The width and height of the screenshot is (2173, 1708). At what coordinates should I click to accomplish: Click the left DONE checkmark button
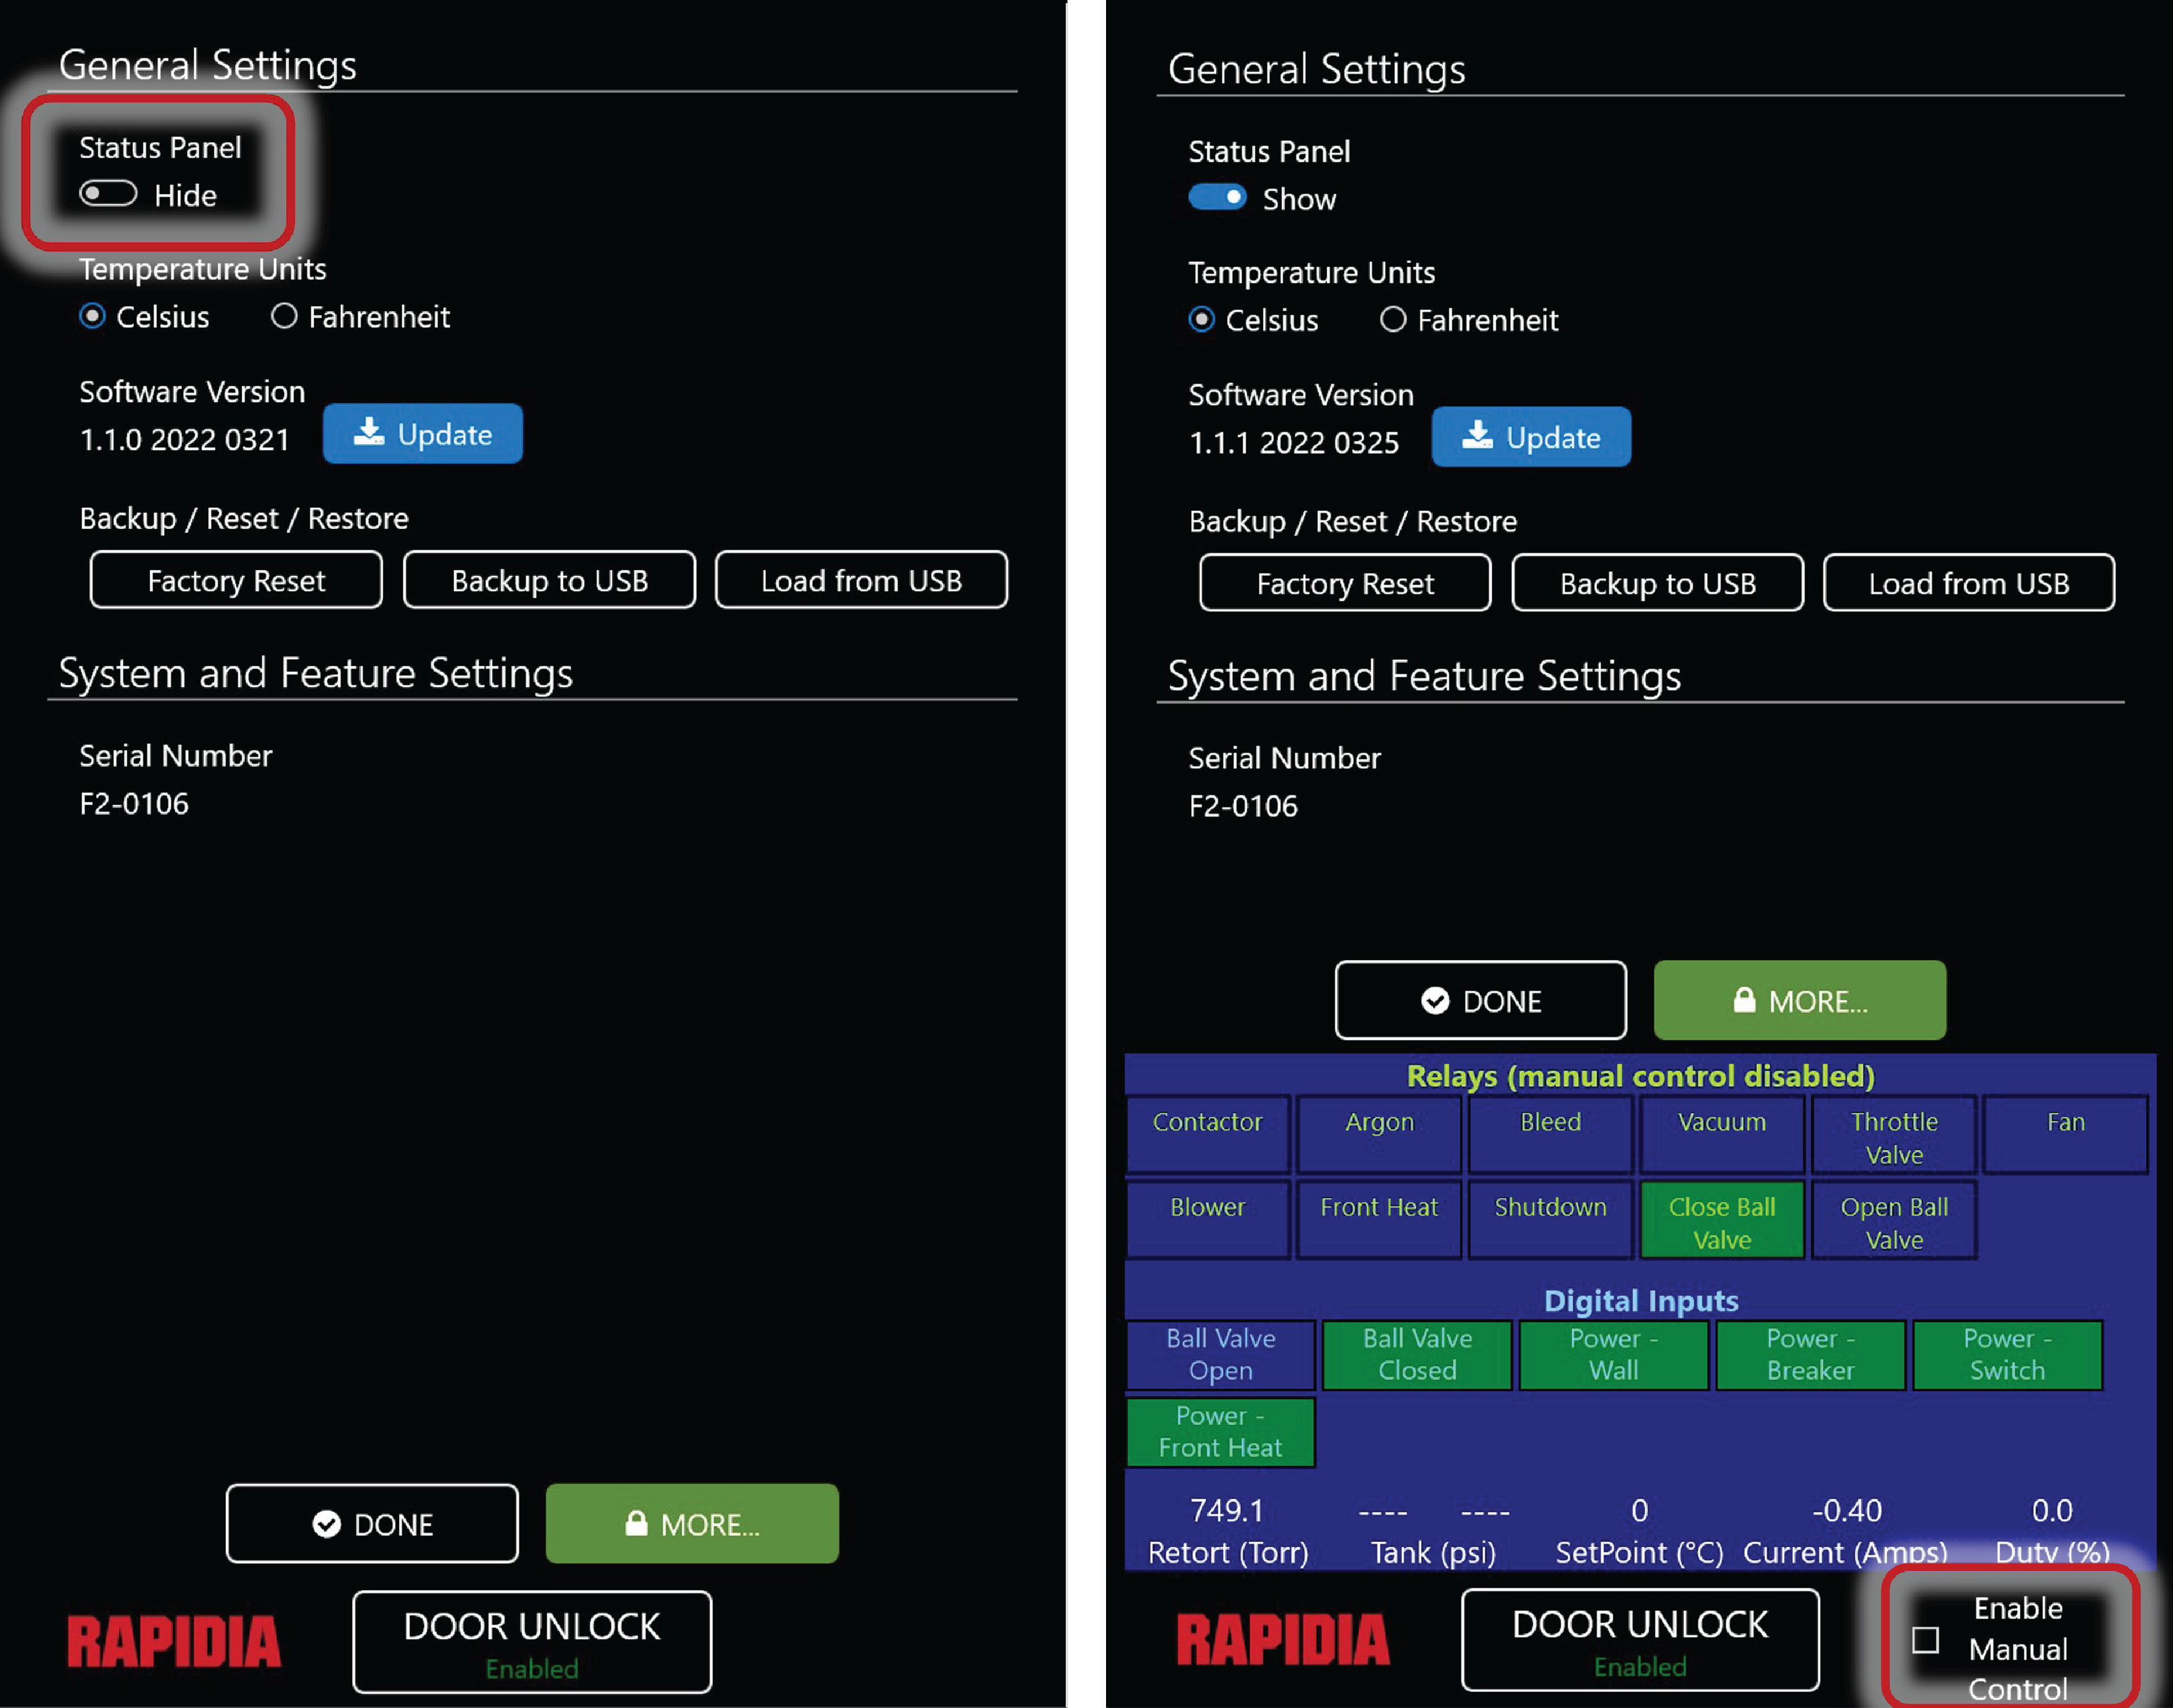[372, 1523]
